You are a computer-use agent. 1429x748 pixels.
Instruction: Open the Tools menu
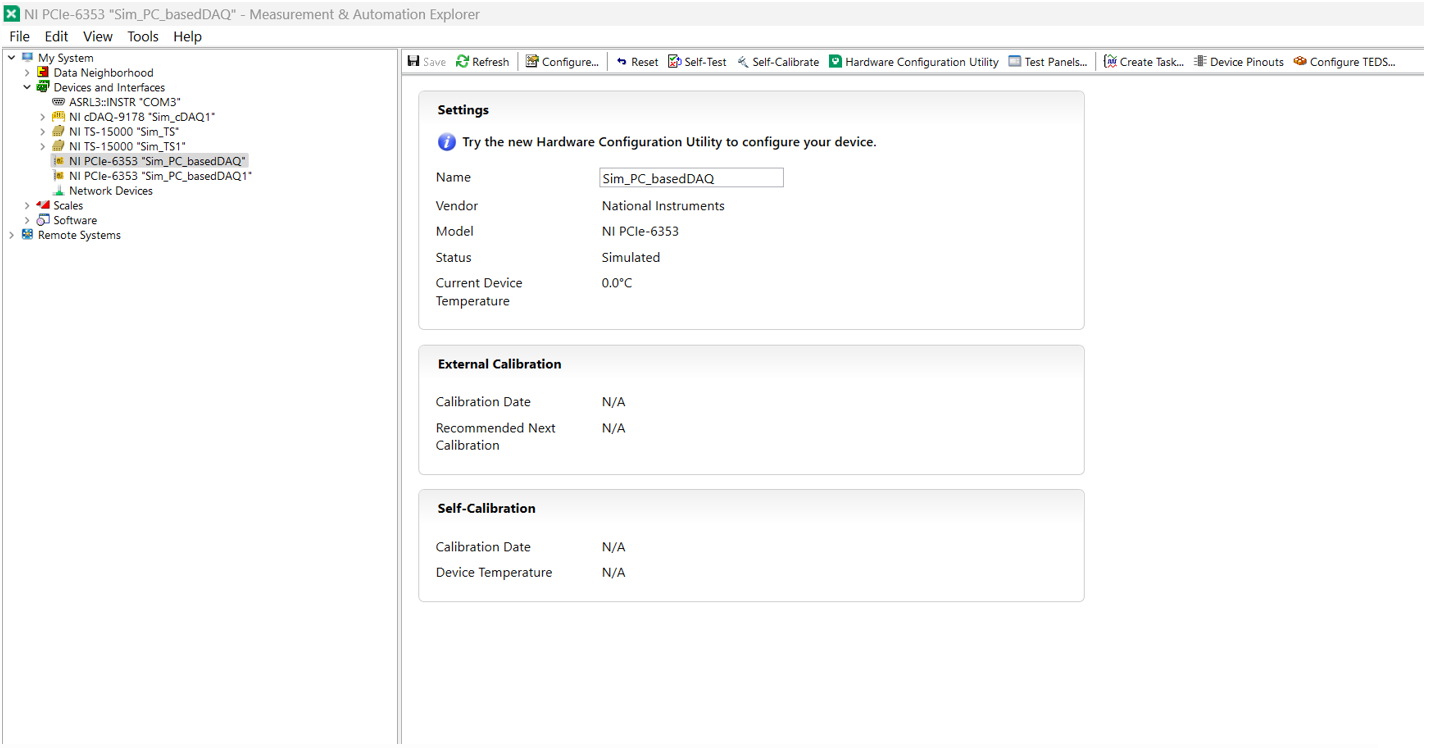143,36
